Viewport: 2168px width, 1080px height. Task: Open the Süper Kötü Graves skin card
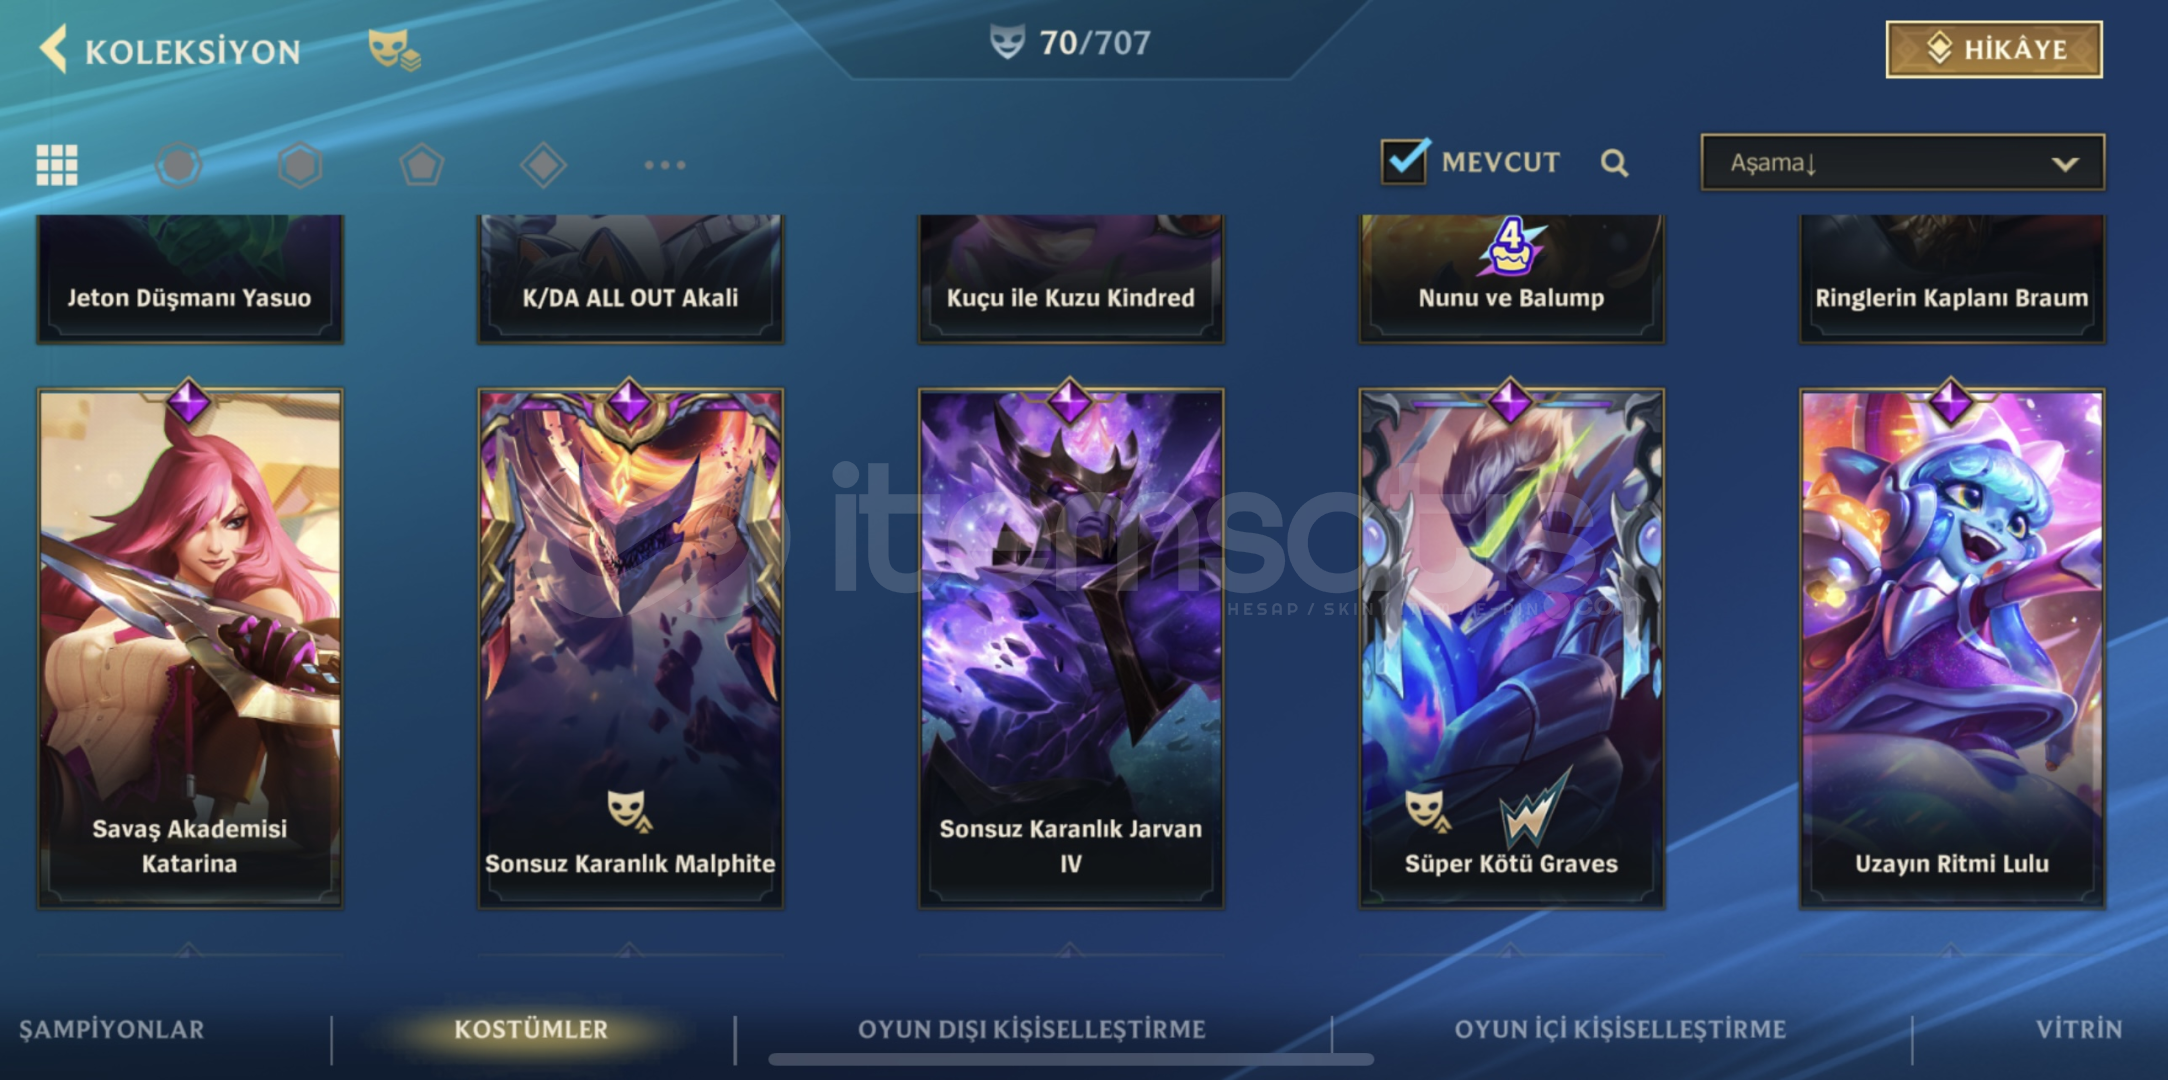point(1511,648)
